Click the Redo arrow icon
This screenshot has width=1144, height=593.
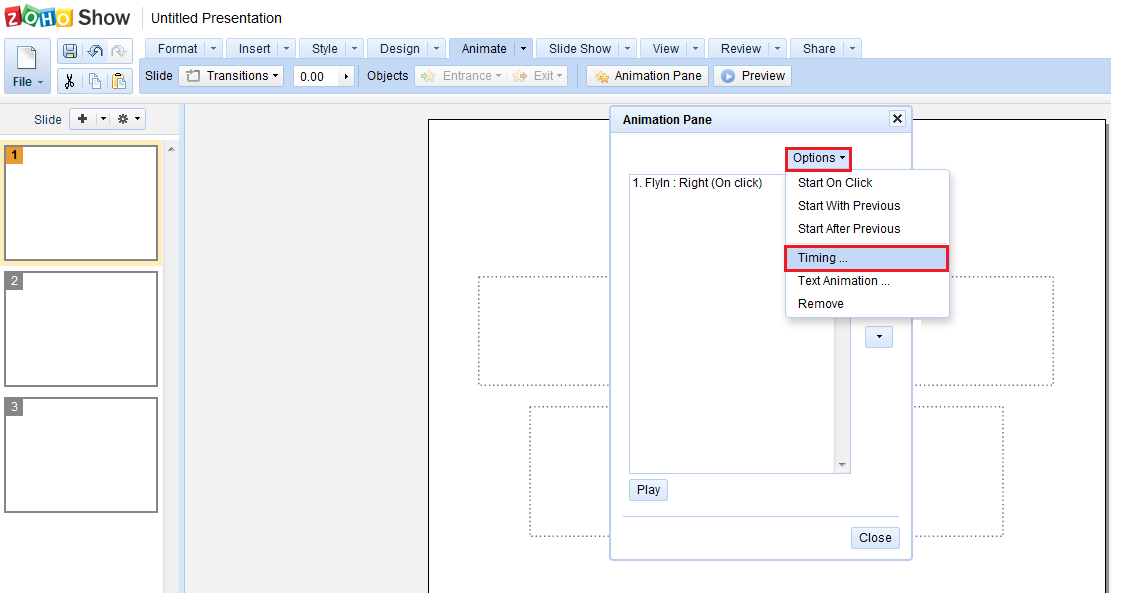119,51
